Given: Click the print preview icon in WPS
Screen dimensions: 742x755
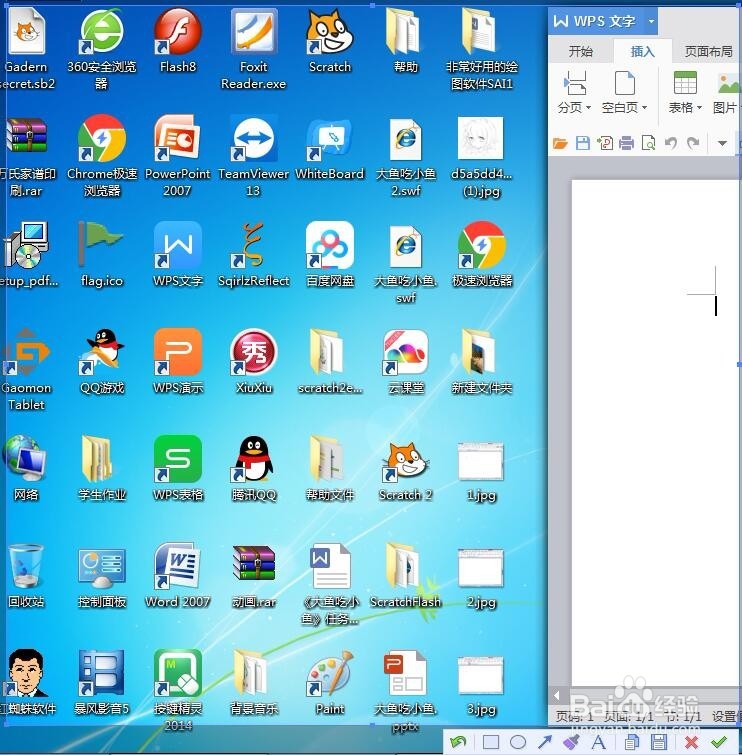Looking at the screenshot, I should coord(649,143).
